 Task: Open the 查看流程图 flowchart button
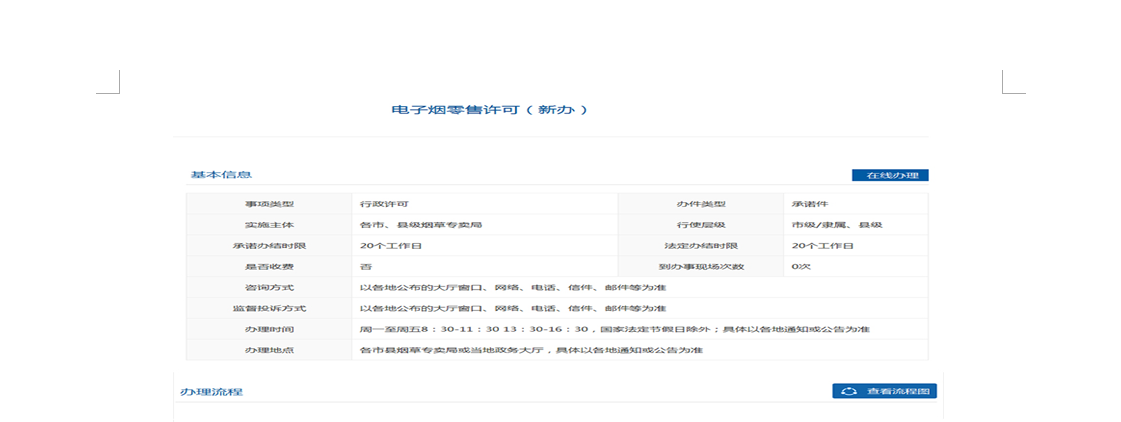point(884,391)
